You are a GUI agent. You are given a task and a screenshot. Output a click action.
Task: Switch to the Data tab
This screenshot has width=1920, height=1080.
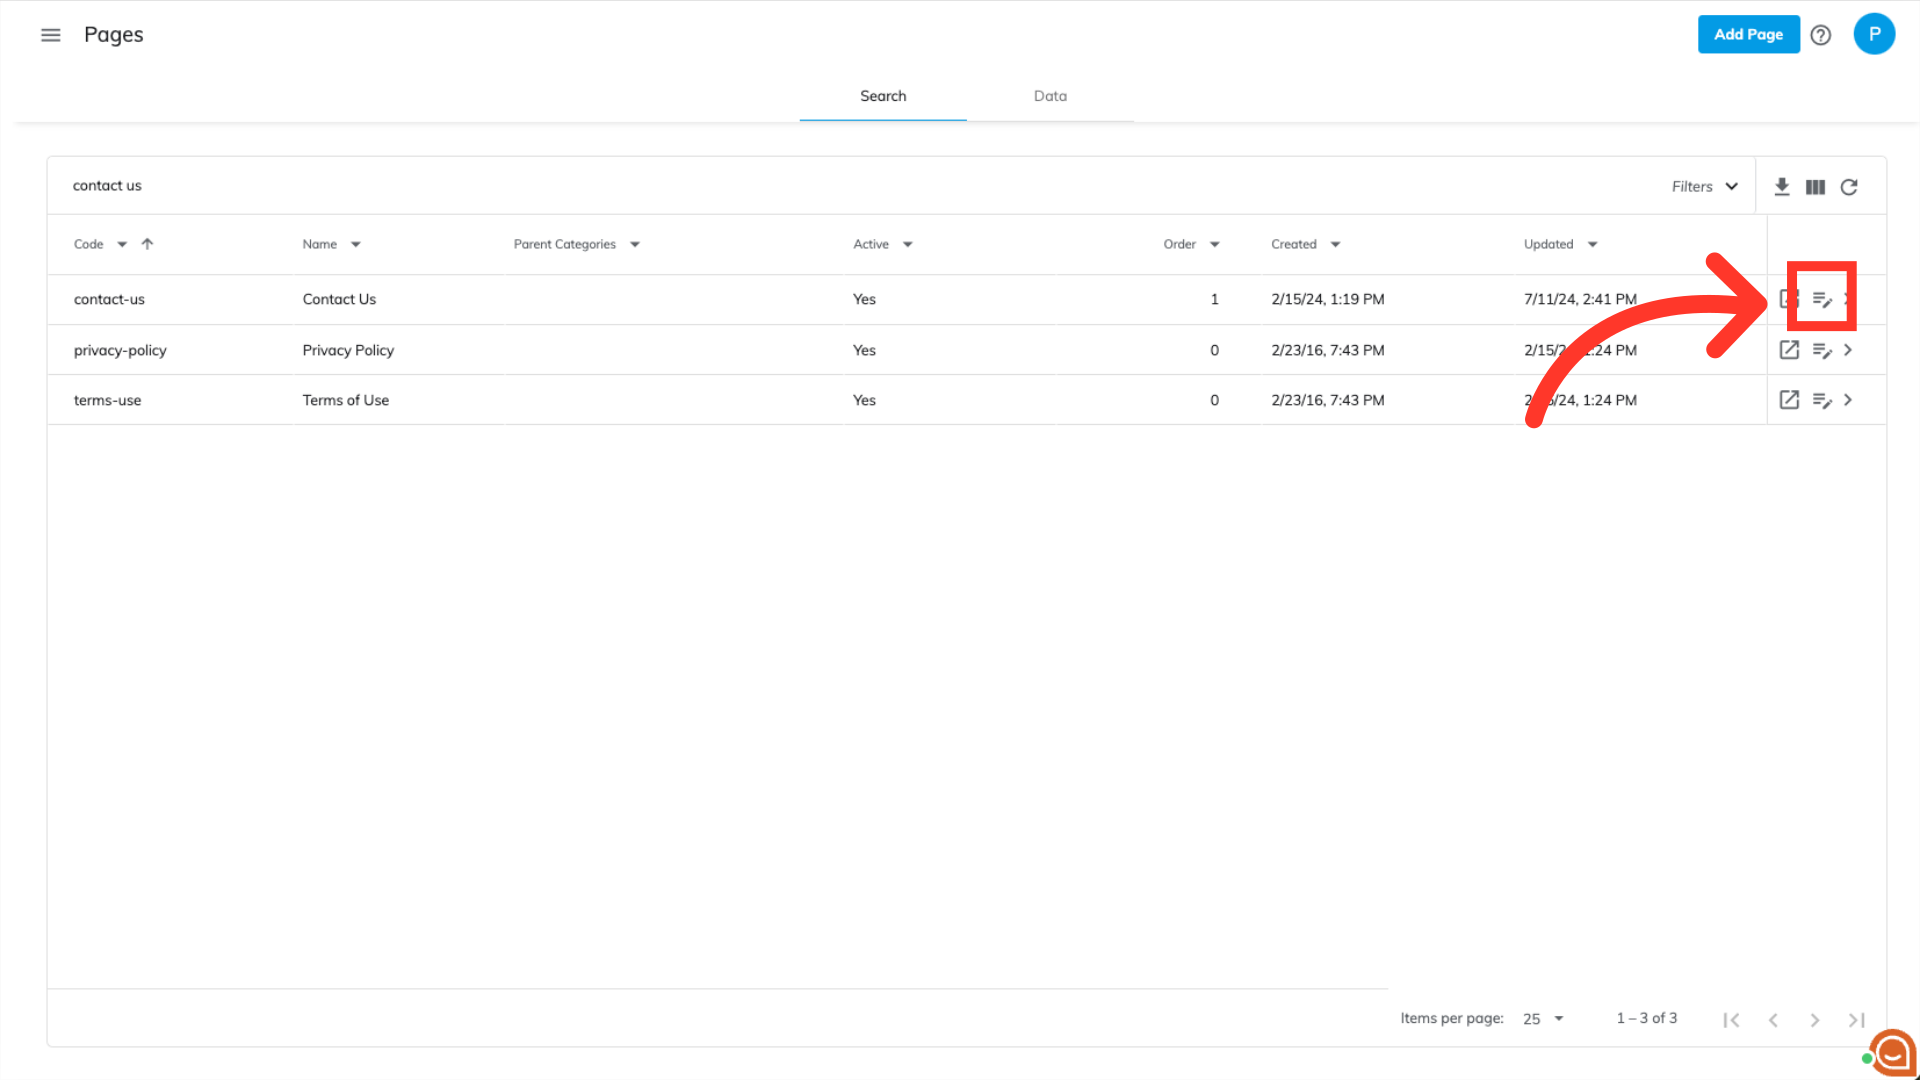[1050, 96]
